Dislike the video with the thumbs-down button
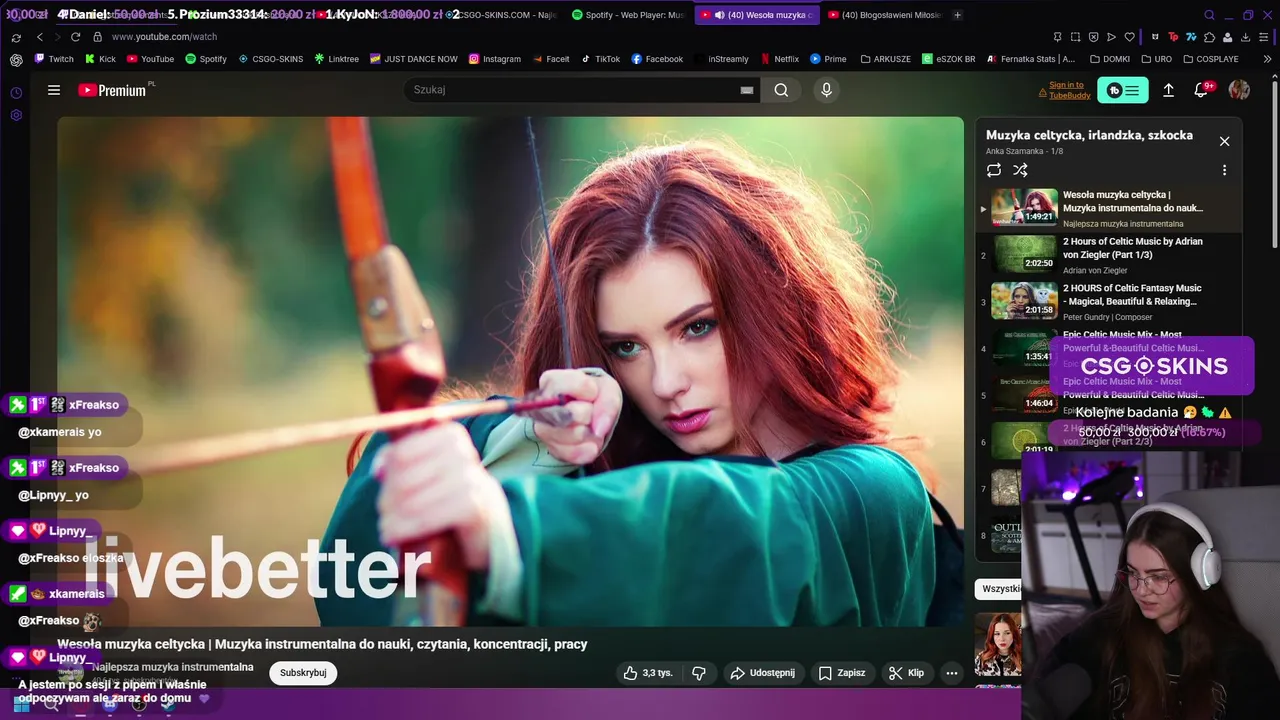The width and height of the screenshot is (1280, 720). (699, 673)
